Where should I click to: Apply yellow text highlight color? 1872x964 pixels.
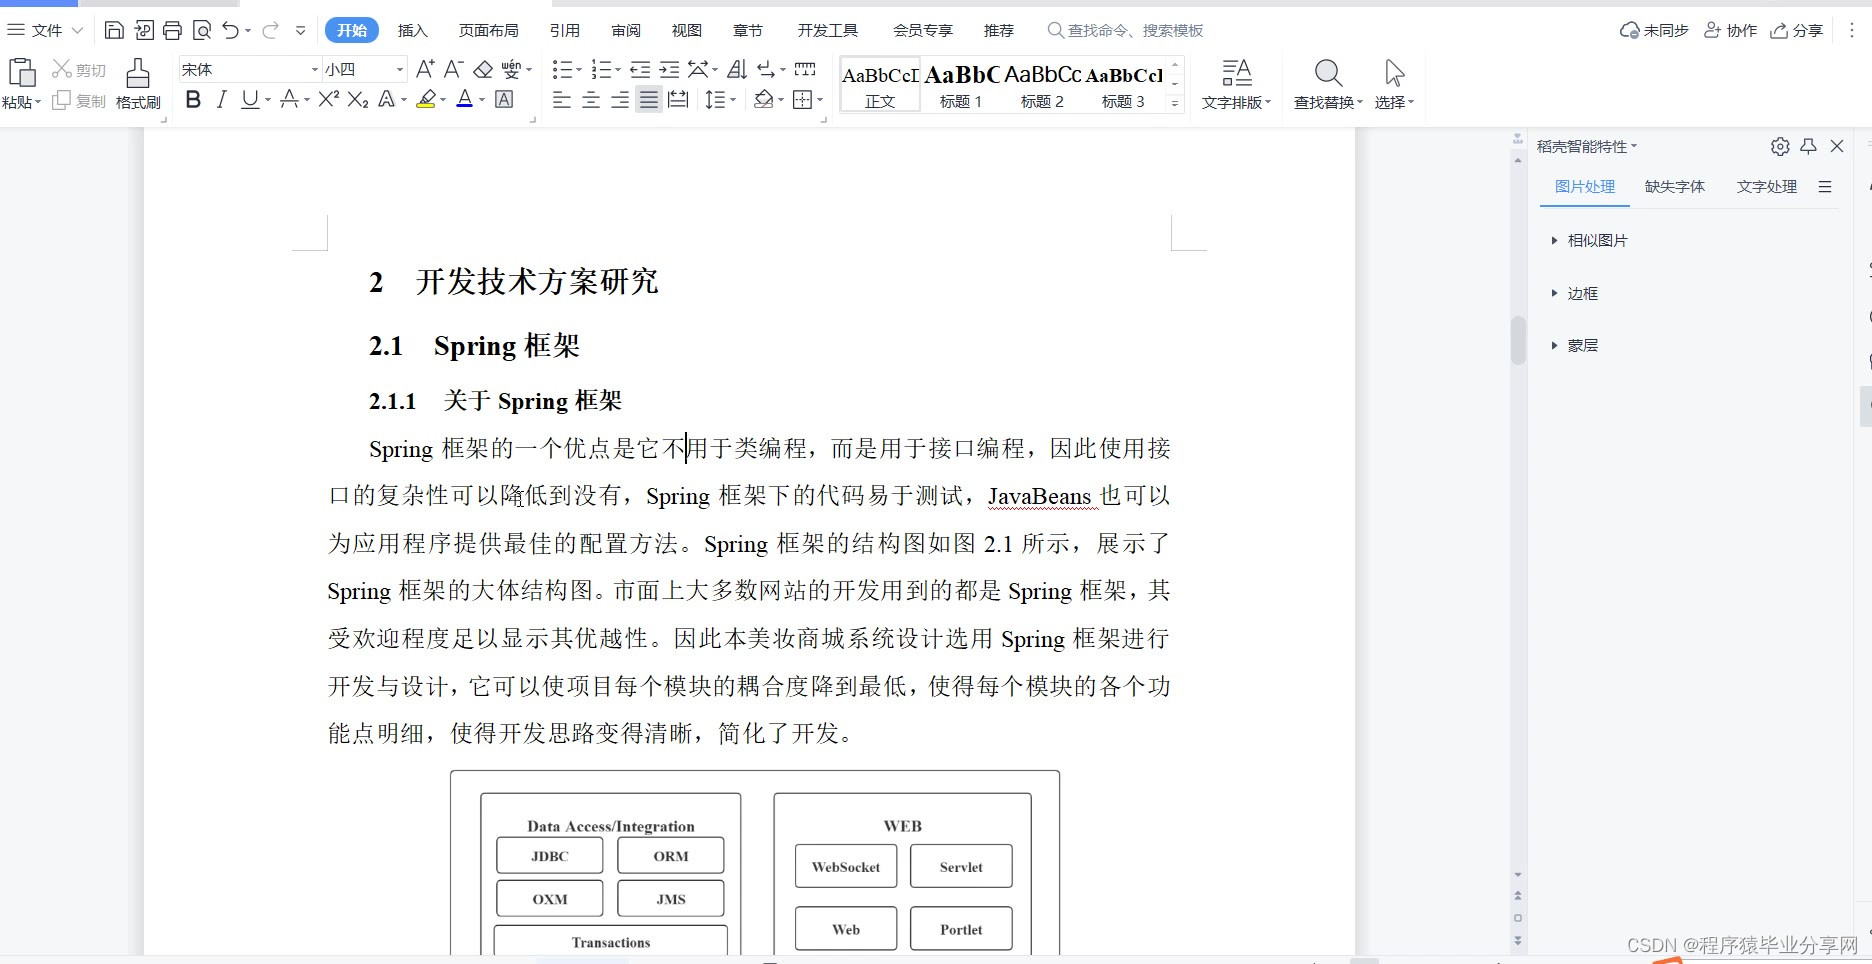point(427,99)
